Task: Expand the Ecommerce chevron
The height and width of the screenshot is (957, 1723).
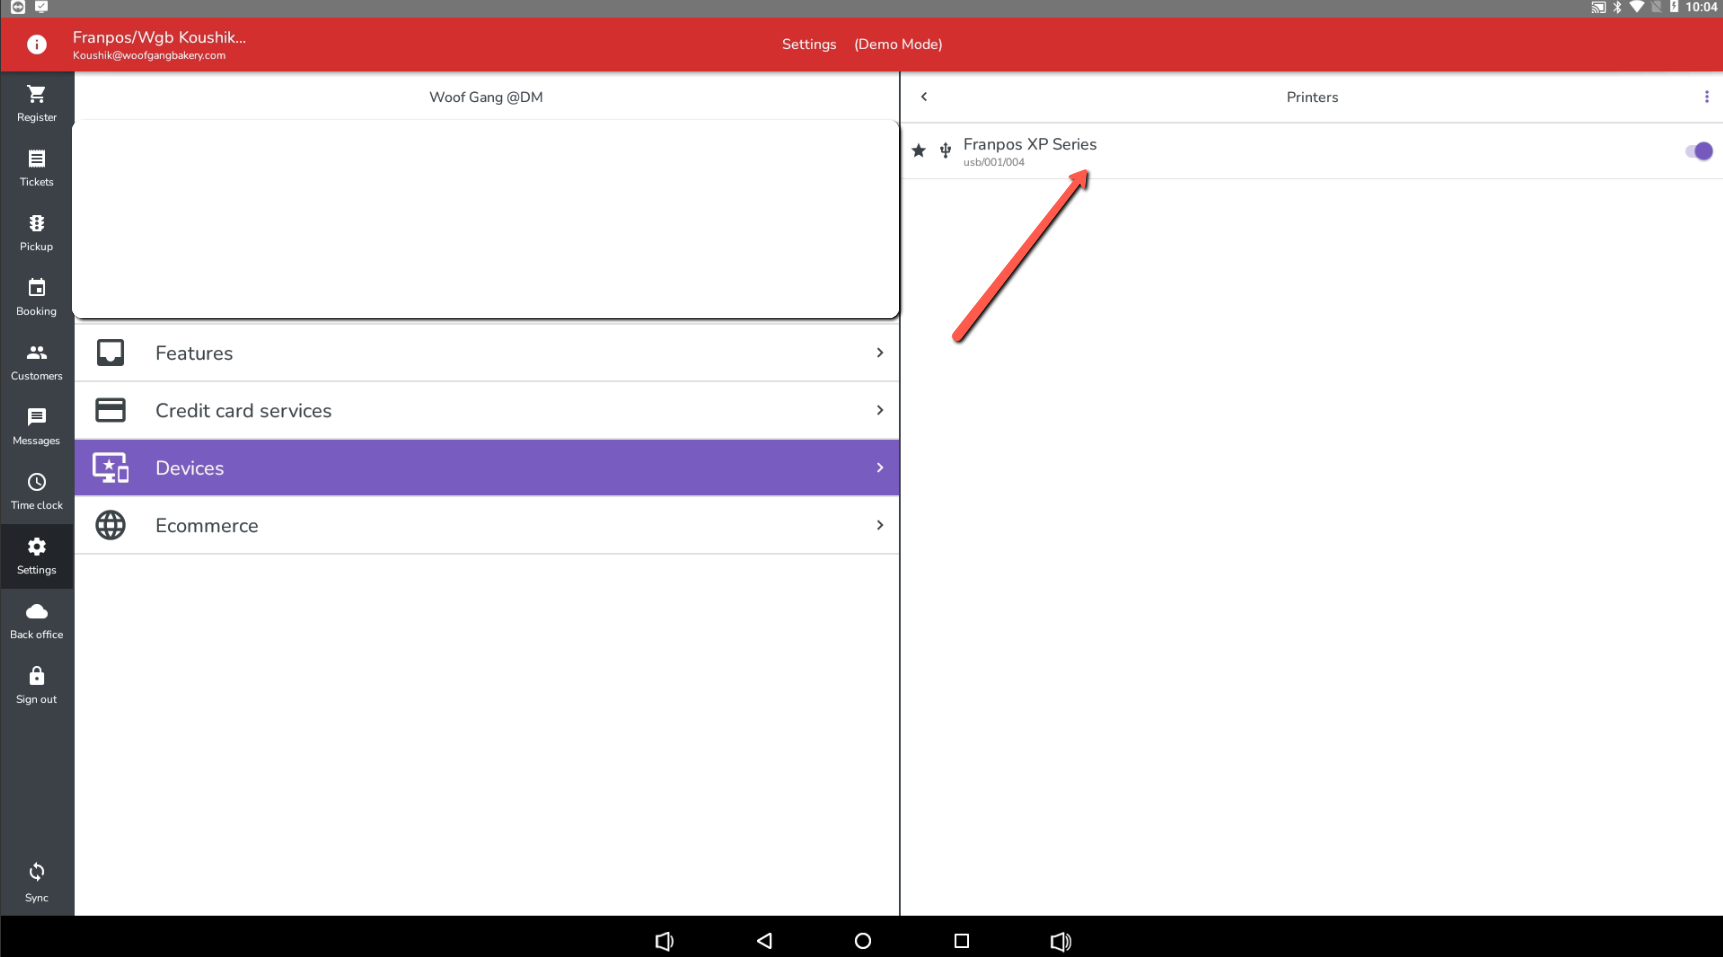Action: pos(879,525)
